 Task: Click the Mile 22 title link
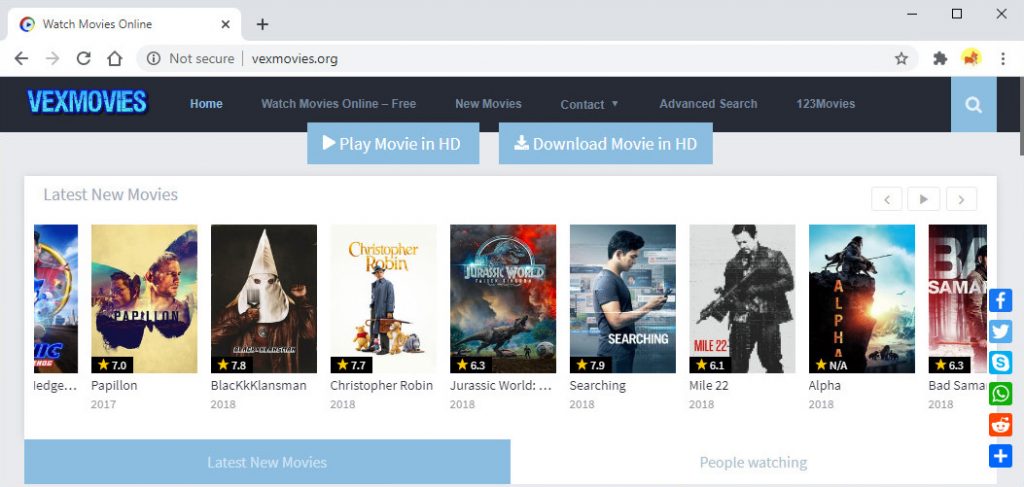(709, 386)
